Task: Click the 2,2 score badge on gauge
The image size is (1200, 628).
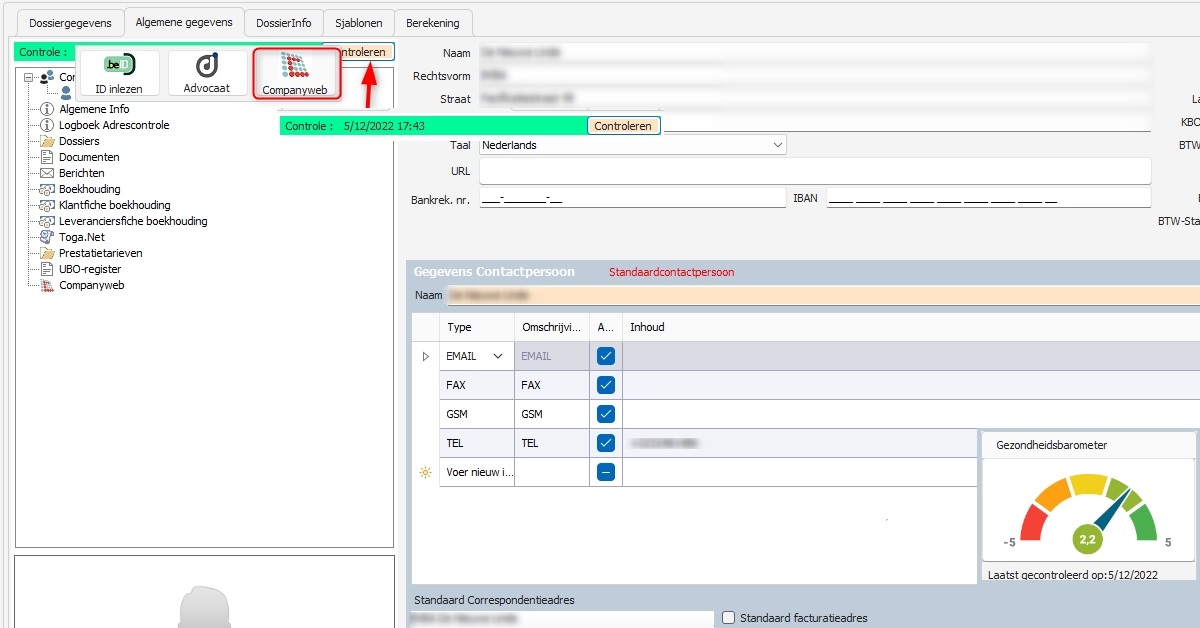Action: [x=1087, y=540]
